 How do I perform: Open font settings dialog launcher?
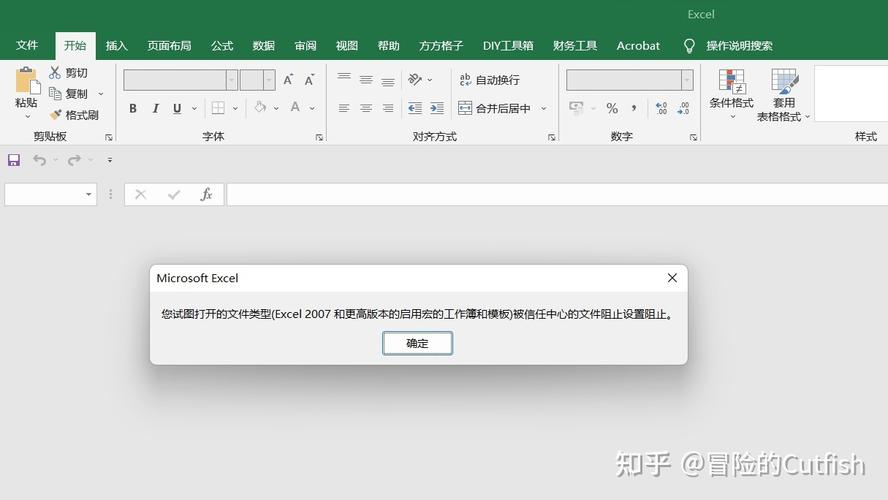pyautogui.click(x=319, y=137)
